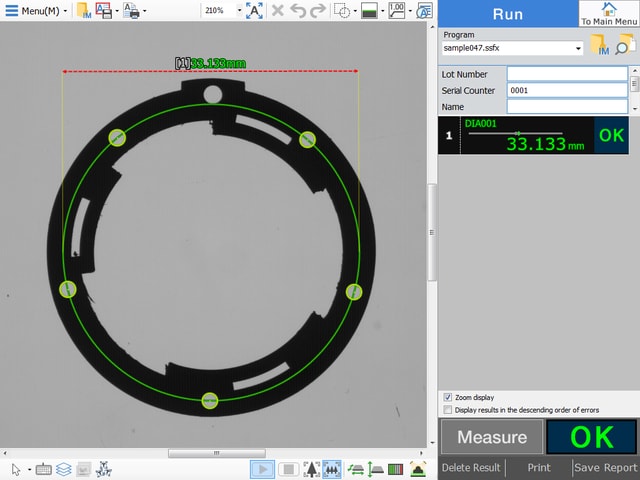Open the Menu(M) dropdown arrow
The height and width of the screenshot is (480, 640).
65,11
